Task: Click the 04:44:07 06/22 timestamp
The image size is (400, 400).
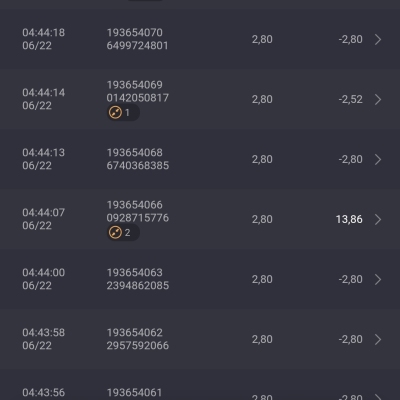Action: 44,219
